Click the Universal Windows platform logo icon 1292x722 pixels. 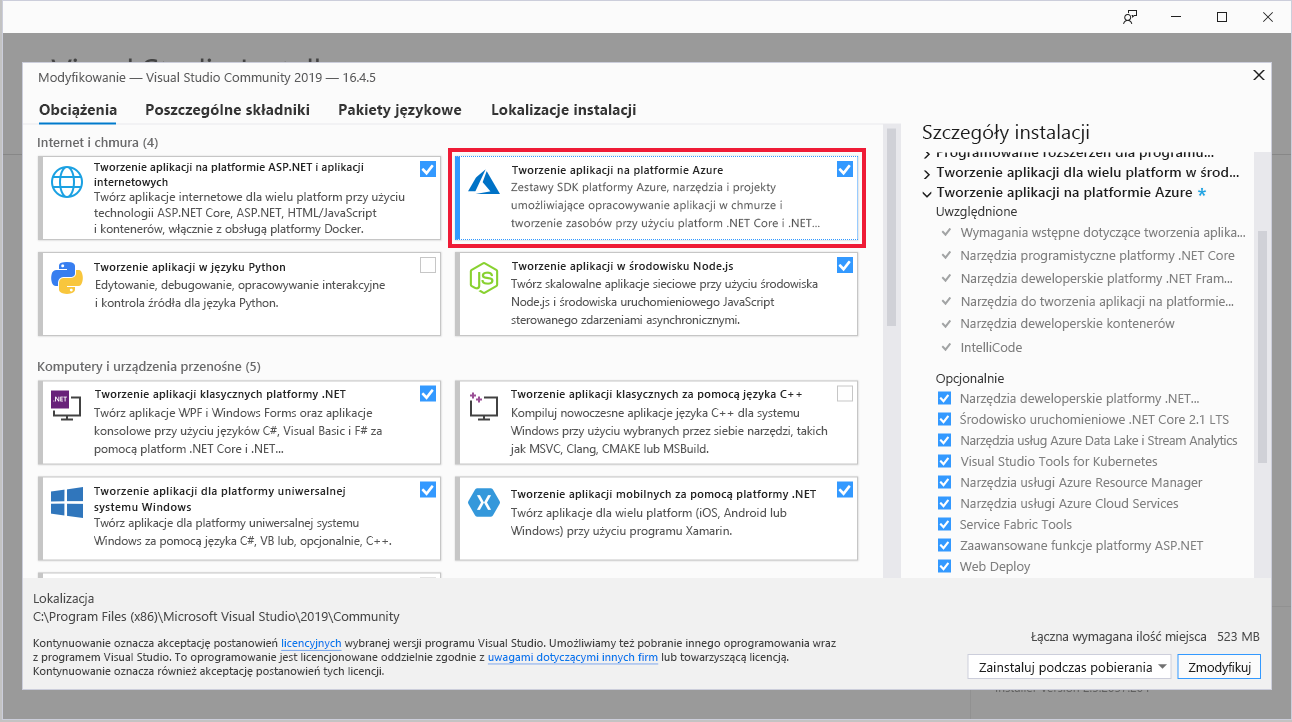pyautogui.click(x=67, y=502)
